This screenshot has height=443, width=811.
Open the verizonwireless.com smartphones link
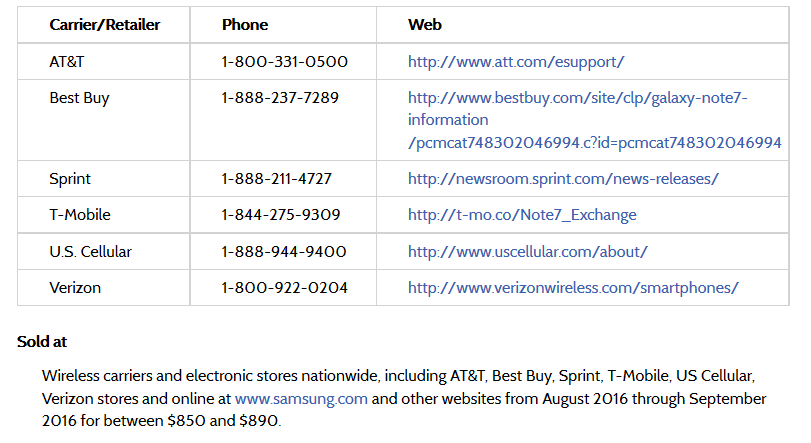pyautogui.click(x=573, y=288)
